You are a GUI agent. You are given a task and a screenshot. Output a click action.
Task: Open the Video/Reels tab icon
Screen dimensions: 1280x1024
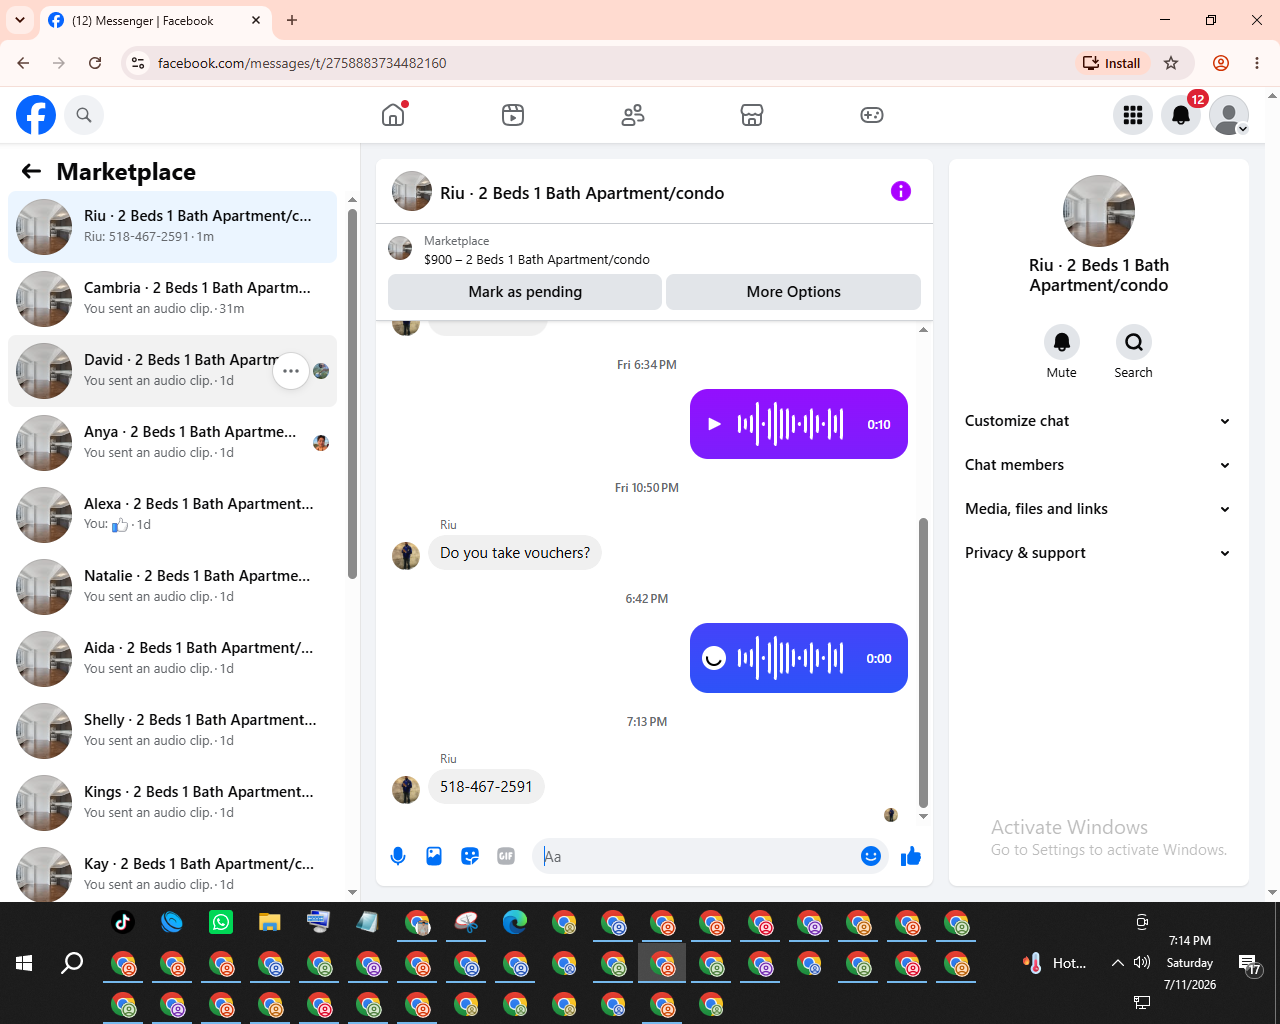tap(513, 115)
